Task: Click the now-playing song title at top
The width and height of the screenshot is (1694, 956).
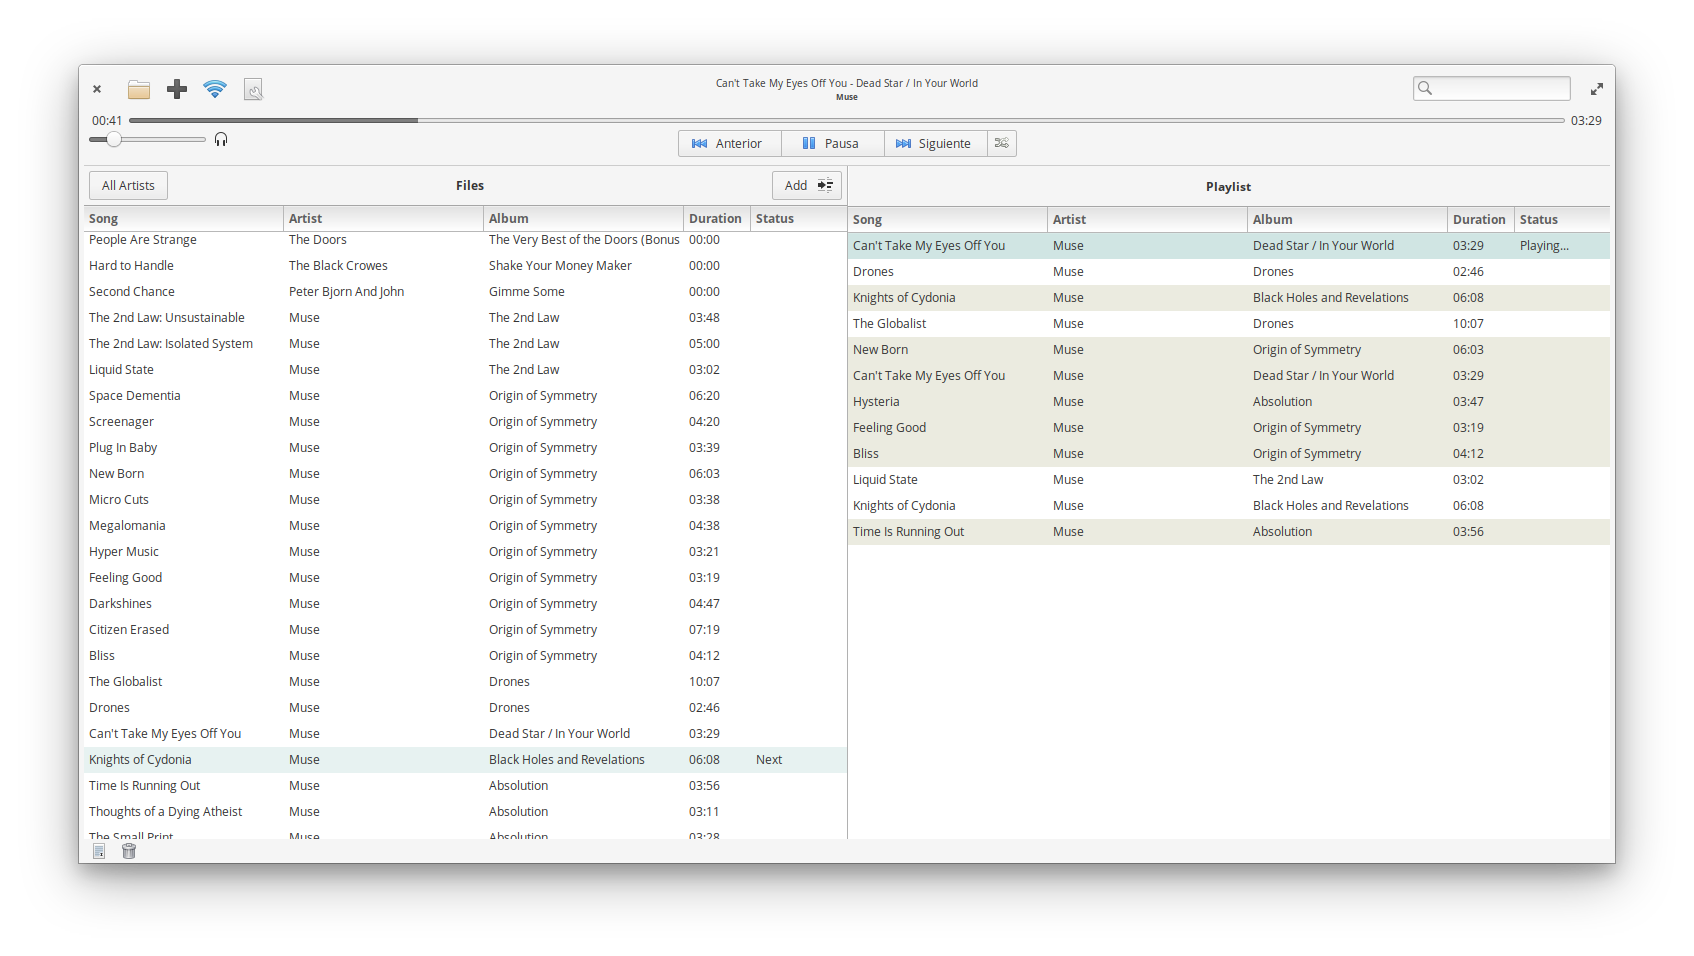Action: coord(847,83)
